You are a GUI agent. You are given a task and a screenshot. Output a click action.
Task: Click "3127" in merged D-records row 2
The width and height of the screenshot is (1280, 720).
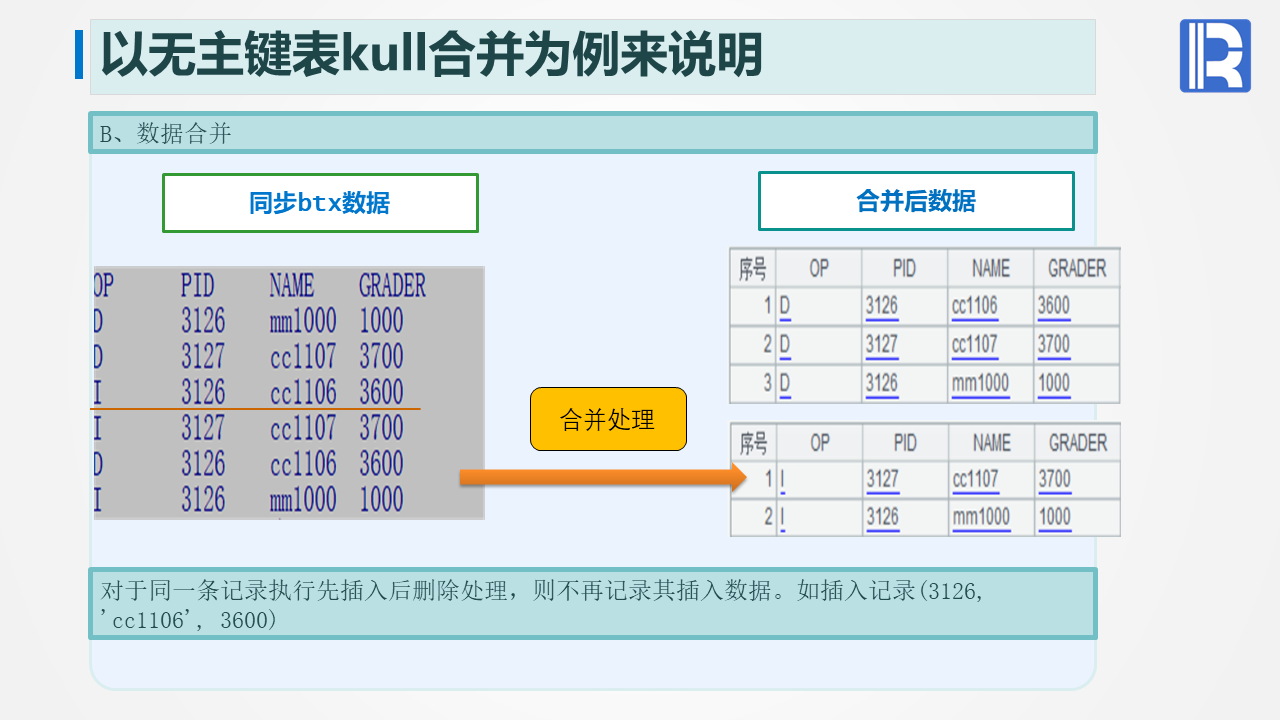click(x=882, y=344)
